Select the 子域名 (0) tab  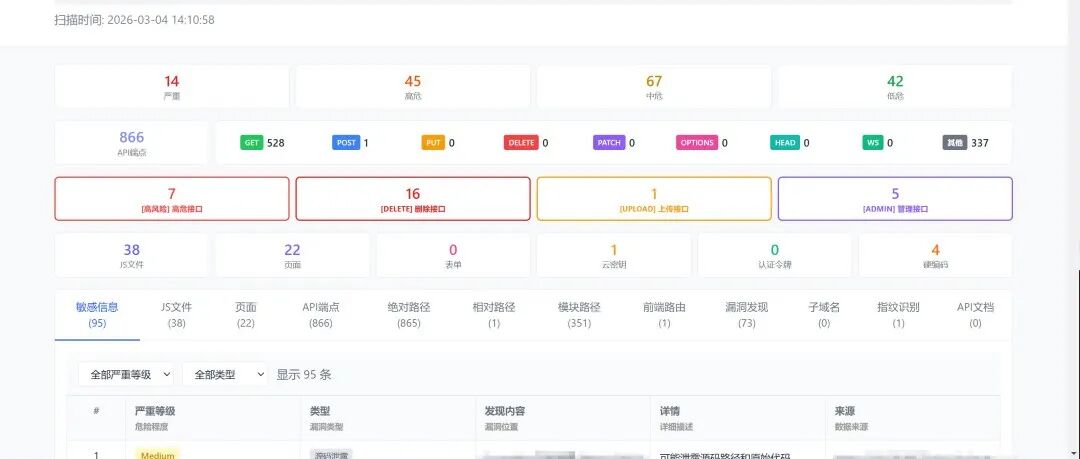tap(824, 315)
